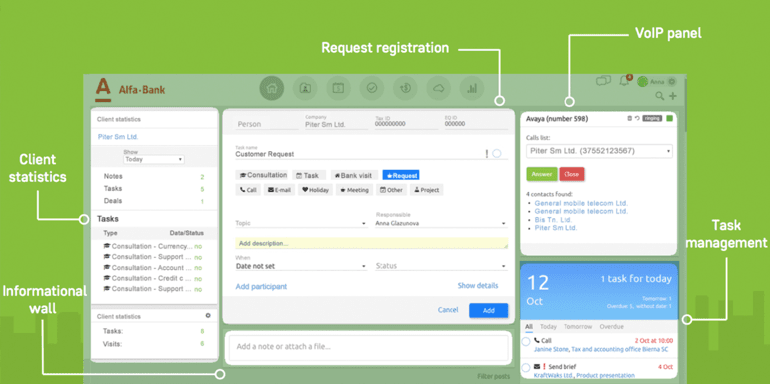Click the notifications bell icon
The image size is (770, 384).
(625, 81)
